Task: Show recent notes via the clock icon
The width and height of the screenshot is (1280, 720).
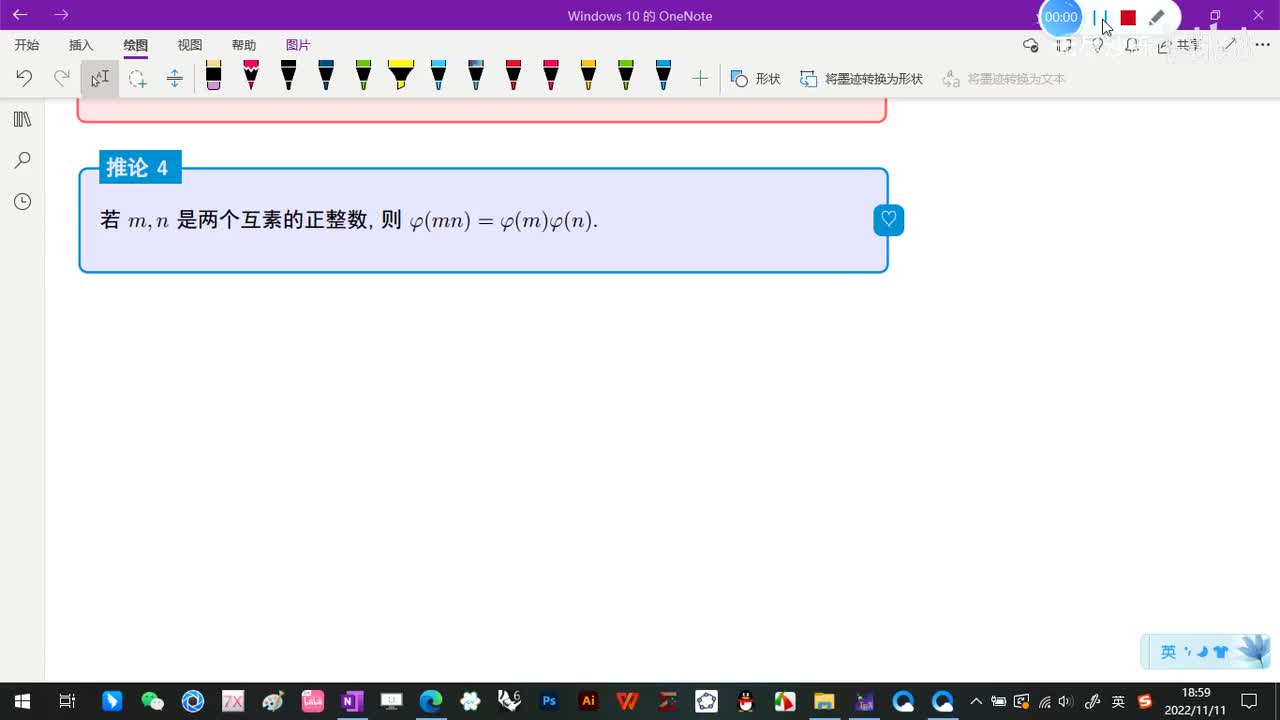Action: (x=22, y=202)
